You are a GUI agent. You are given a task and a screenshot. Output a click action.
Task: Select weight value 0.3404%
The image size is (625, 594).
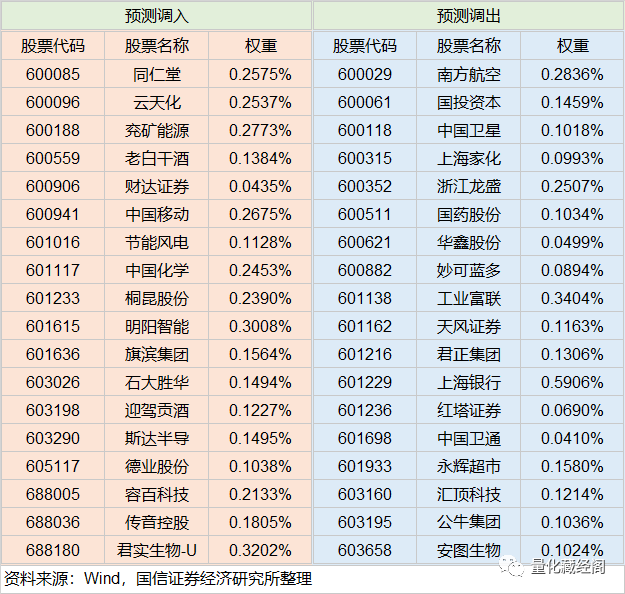pyautogui.click(x=572, y=298)
